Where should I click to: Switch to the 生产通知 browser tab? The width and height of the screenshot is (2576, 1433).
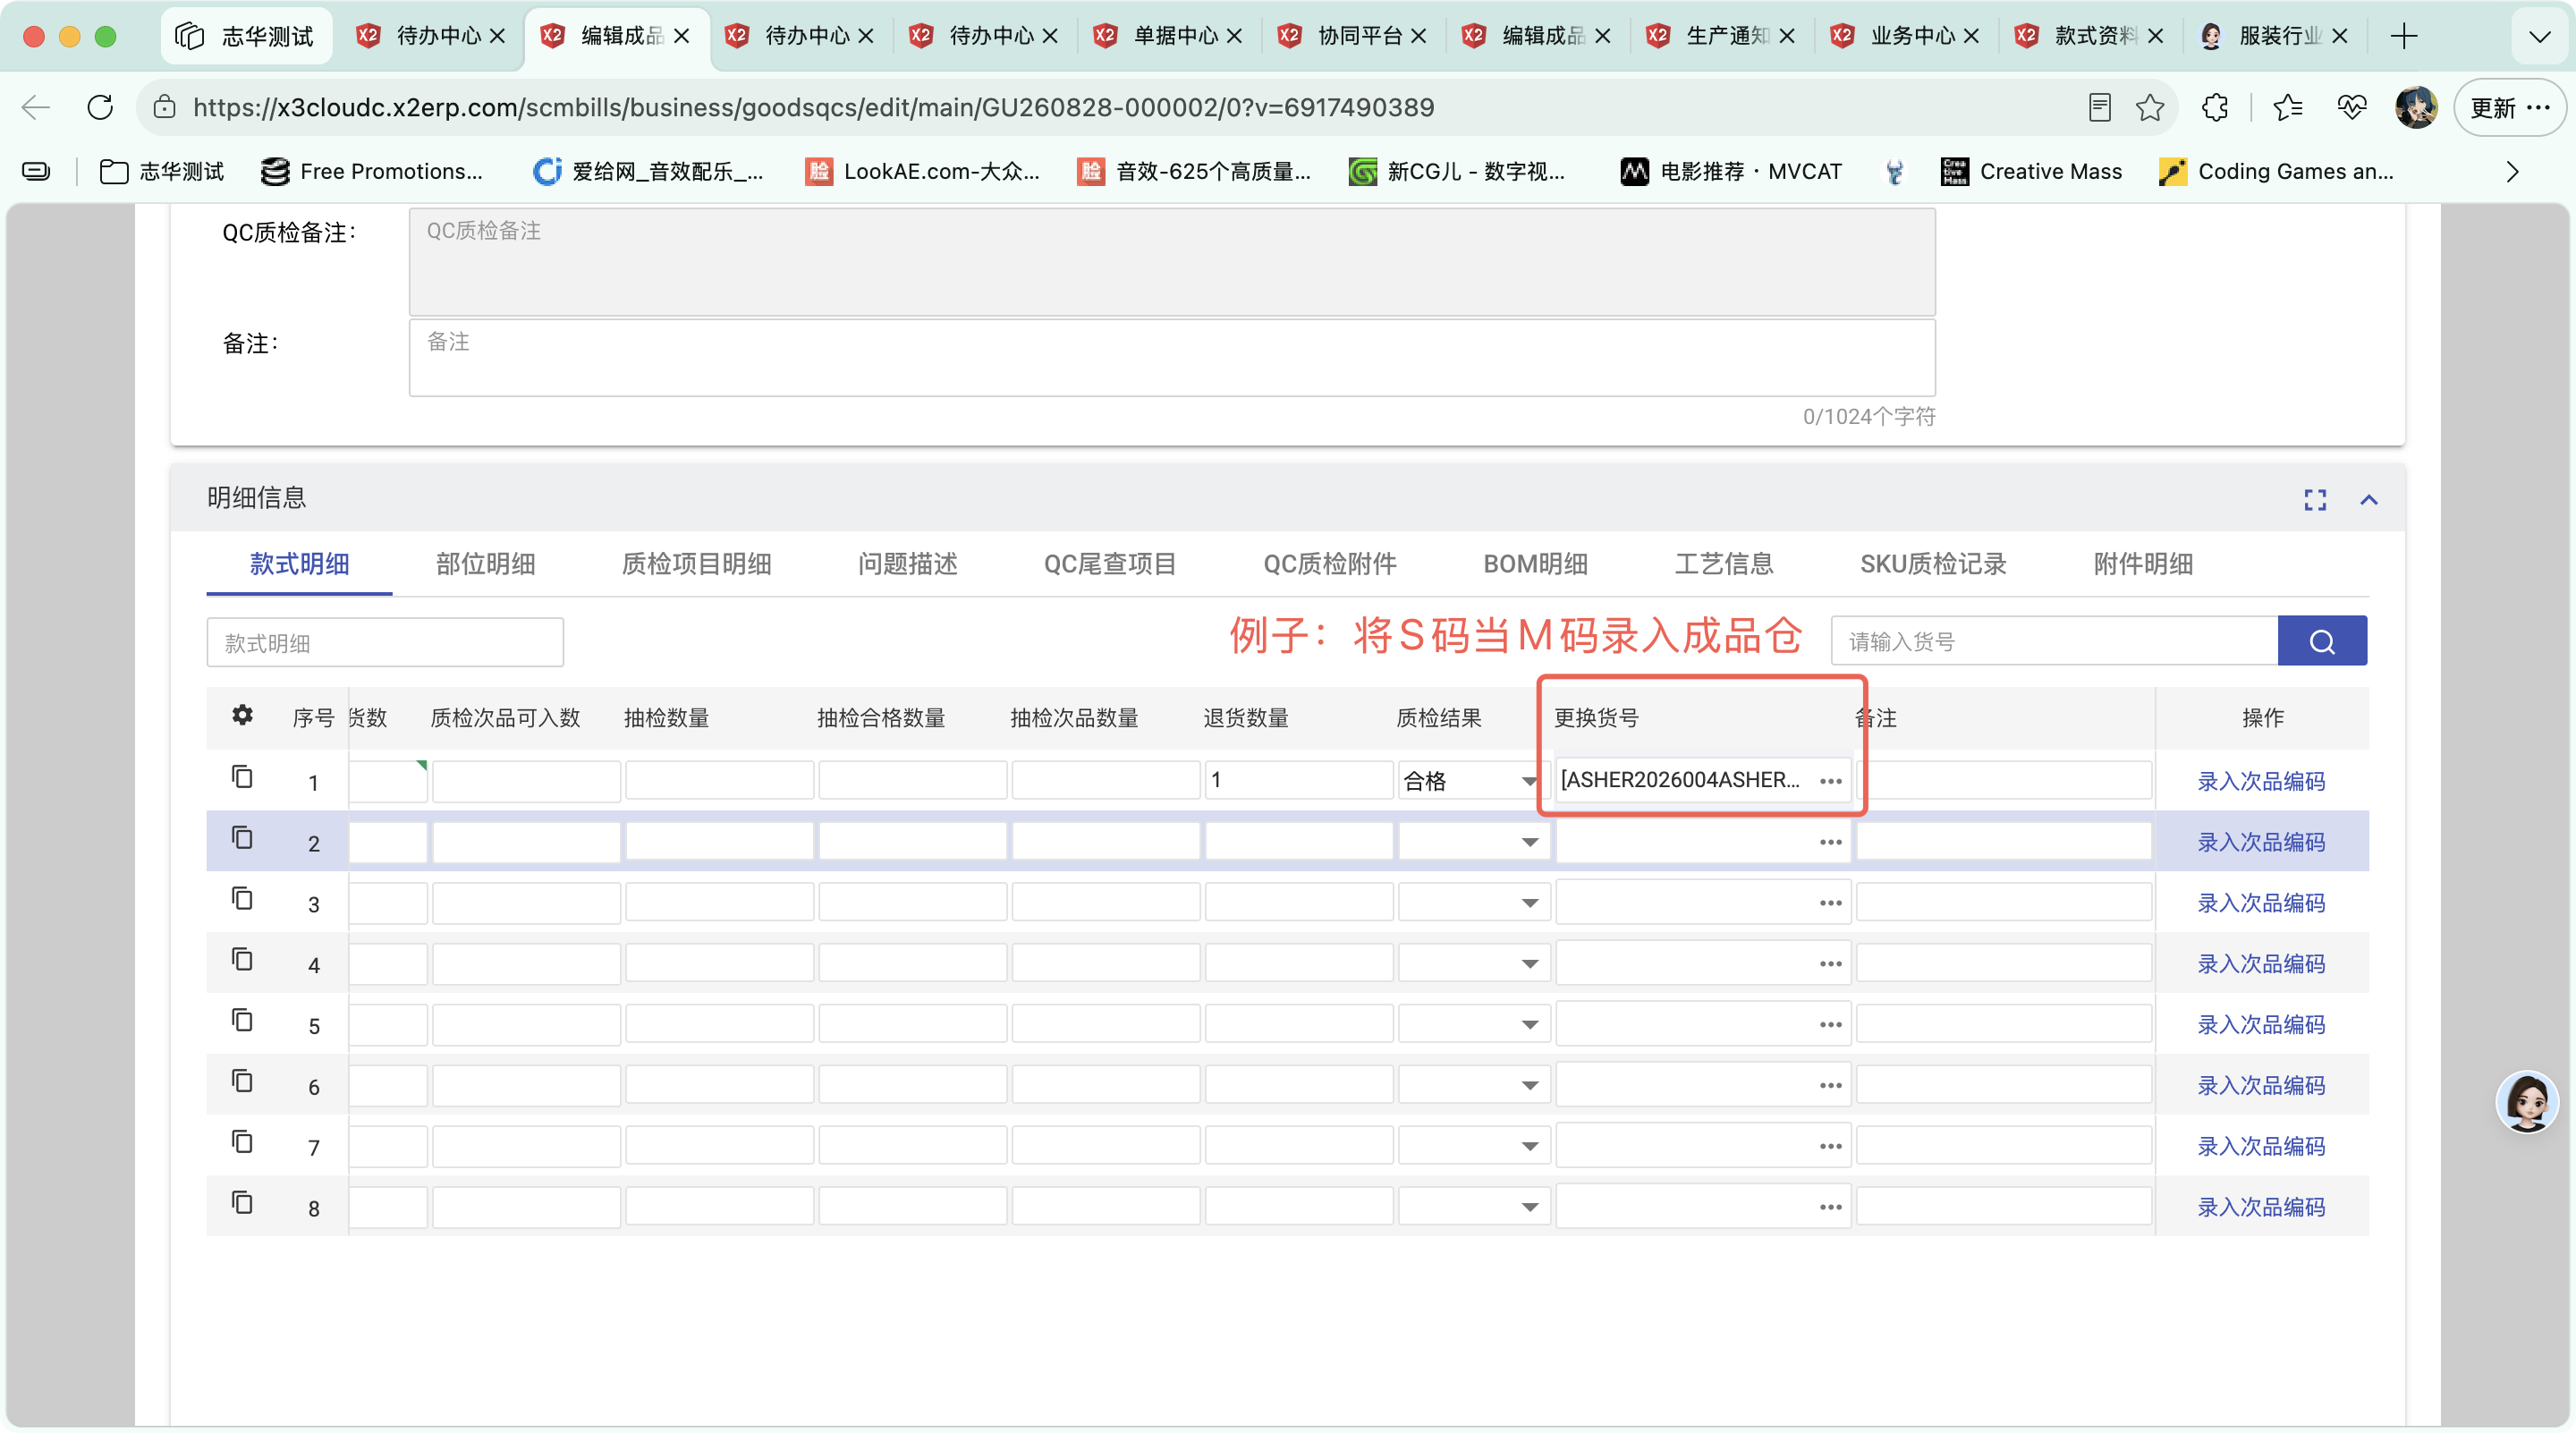pyautogui.click(x=1720, y=36)
